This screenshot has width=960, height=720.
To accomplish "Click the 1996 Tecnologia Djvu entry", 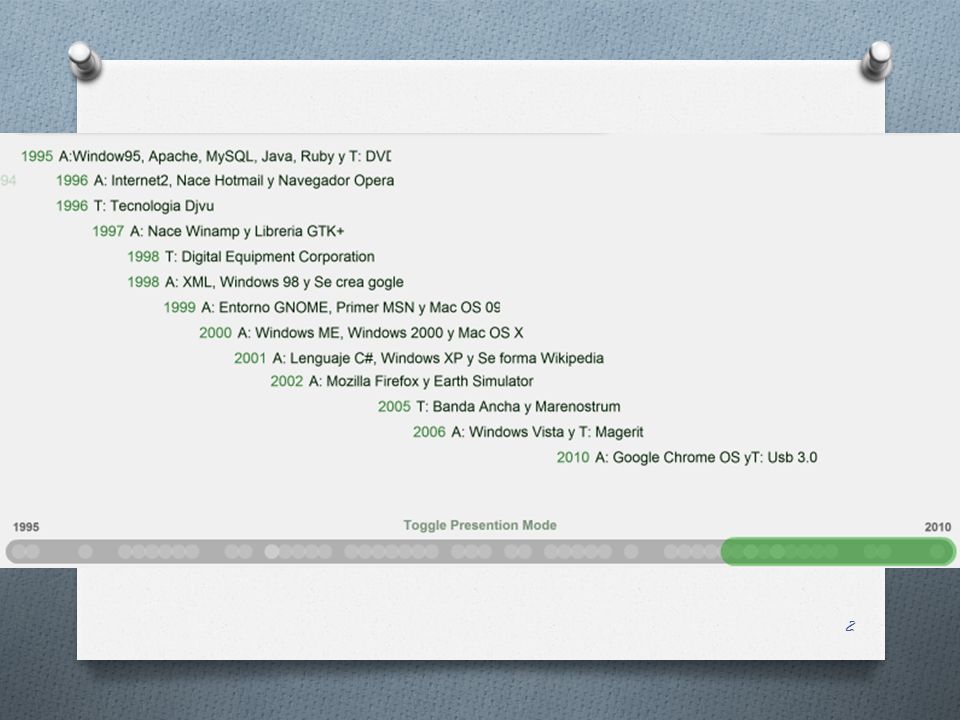I will coord(135,206).
